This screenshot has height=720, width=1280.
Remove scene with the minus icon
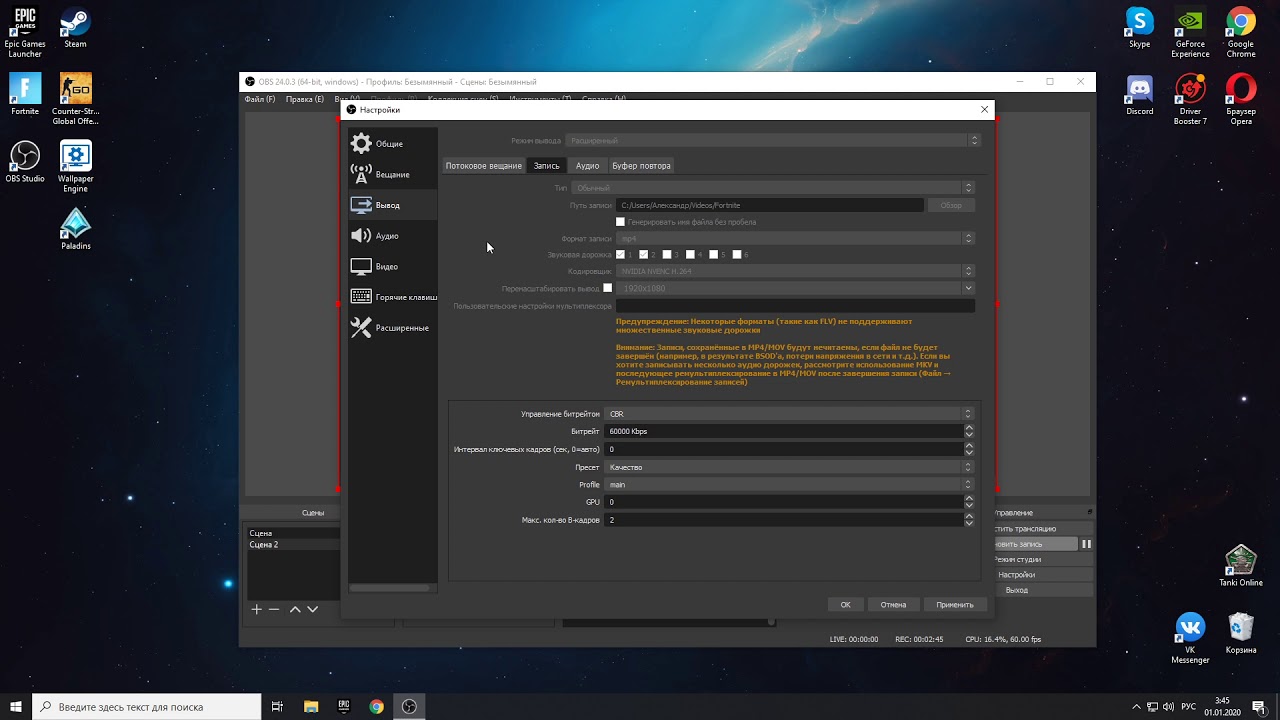tap(274, 609)
